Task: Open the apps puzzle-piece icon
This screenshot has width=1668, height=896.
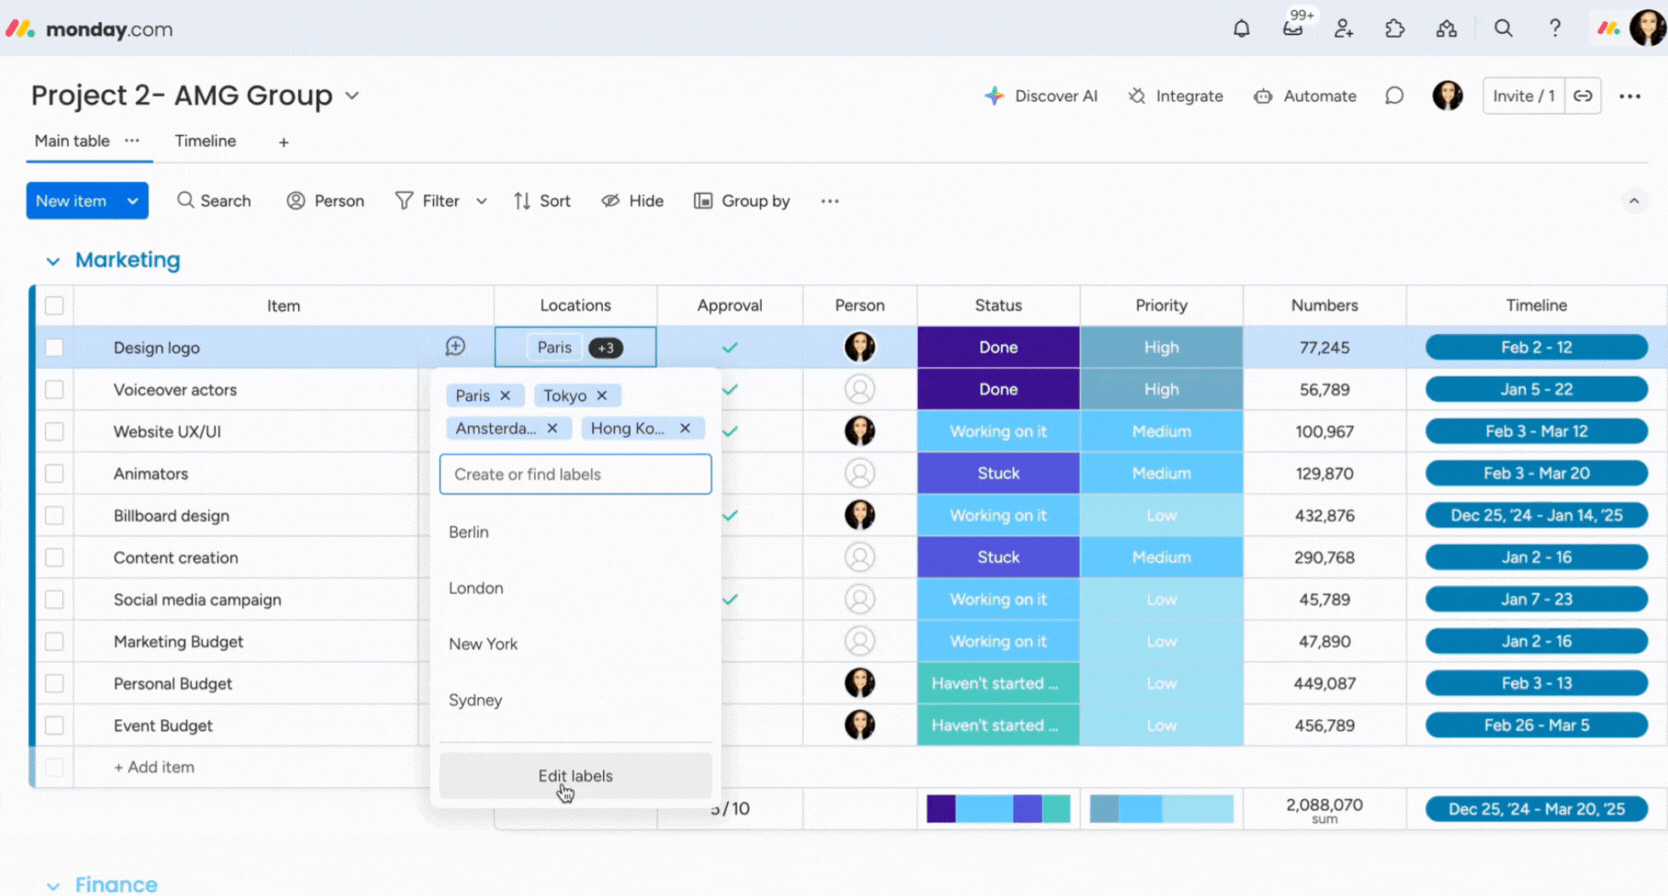Action: (1395, 28)
